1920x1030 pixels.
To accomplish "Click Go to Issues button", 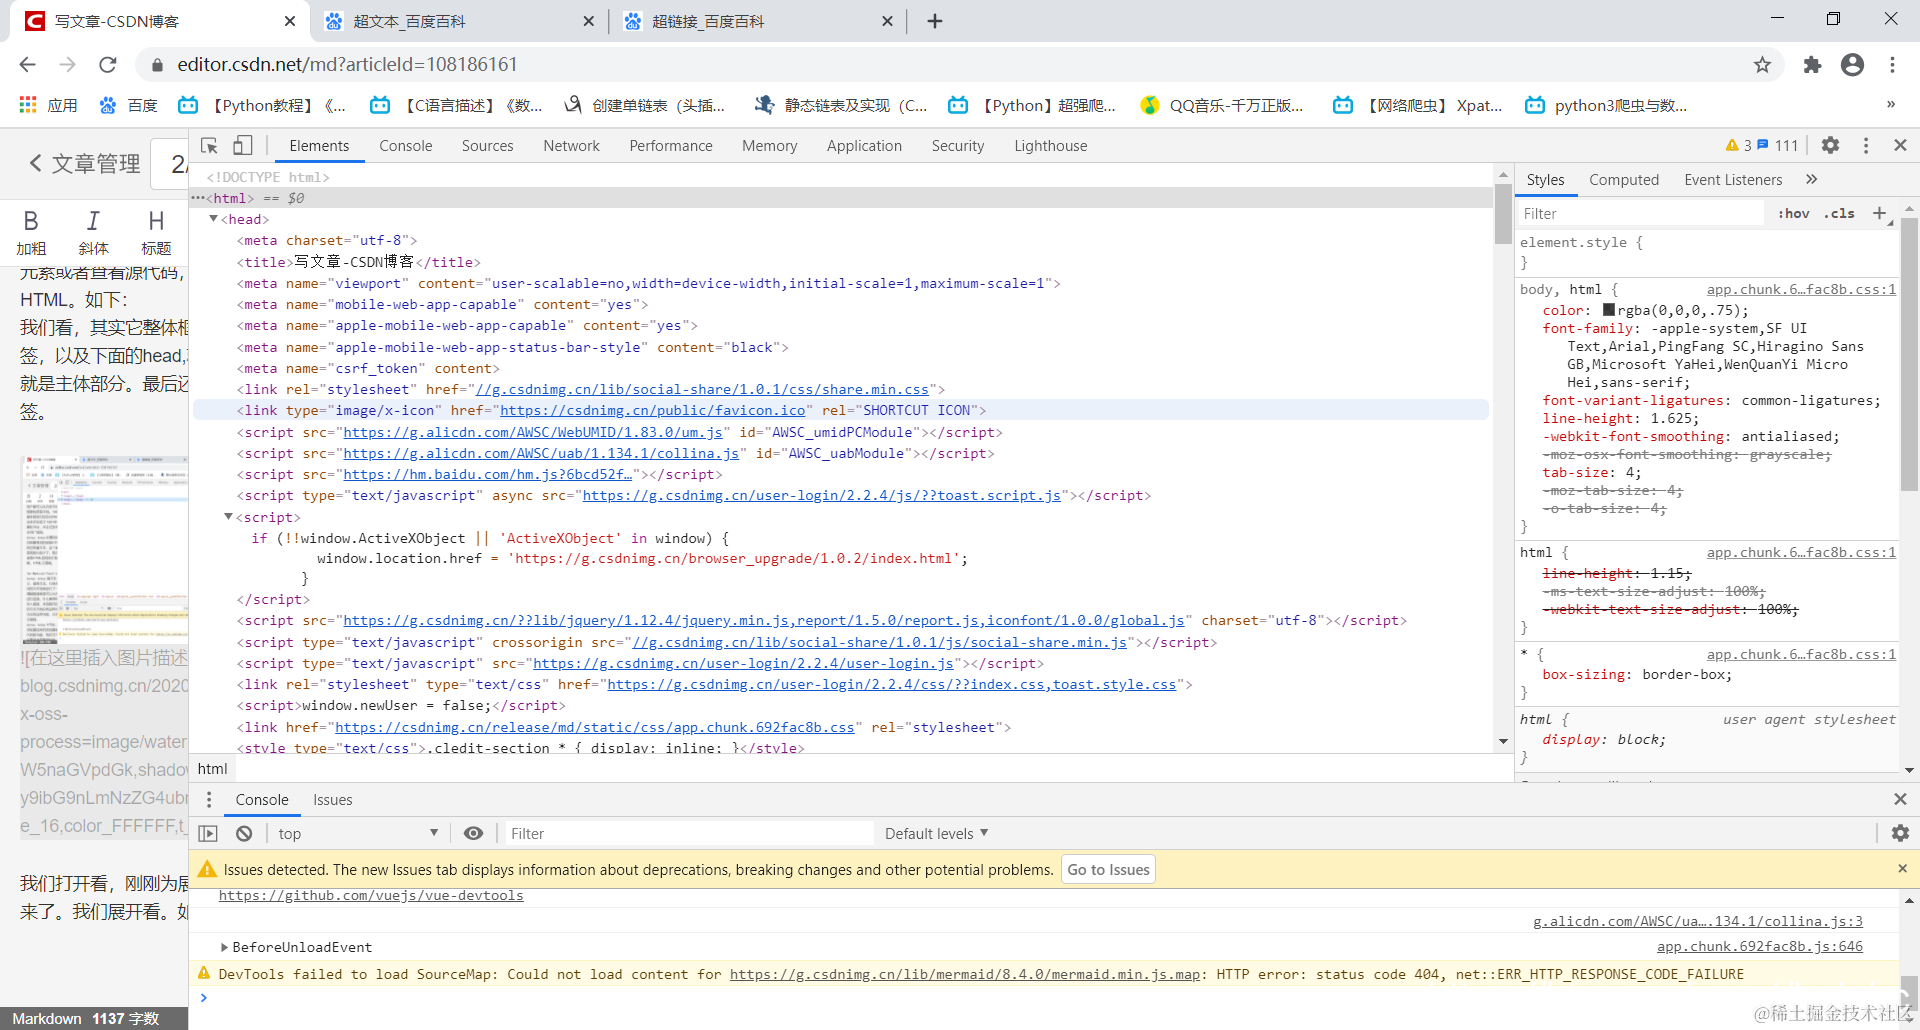I will [x=1108, y=869].
